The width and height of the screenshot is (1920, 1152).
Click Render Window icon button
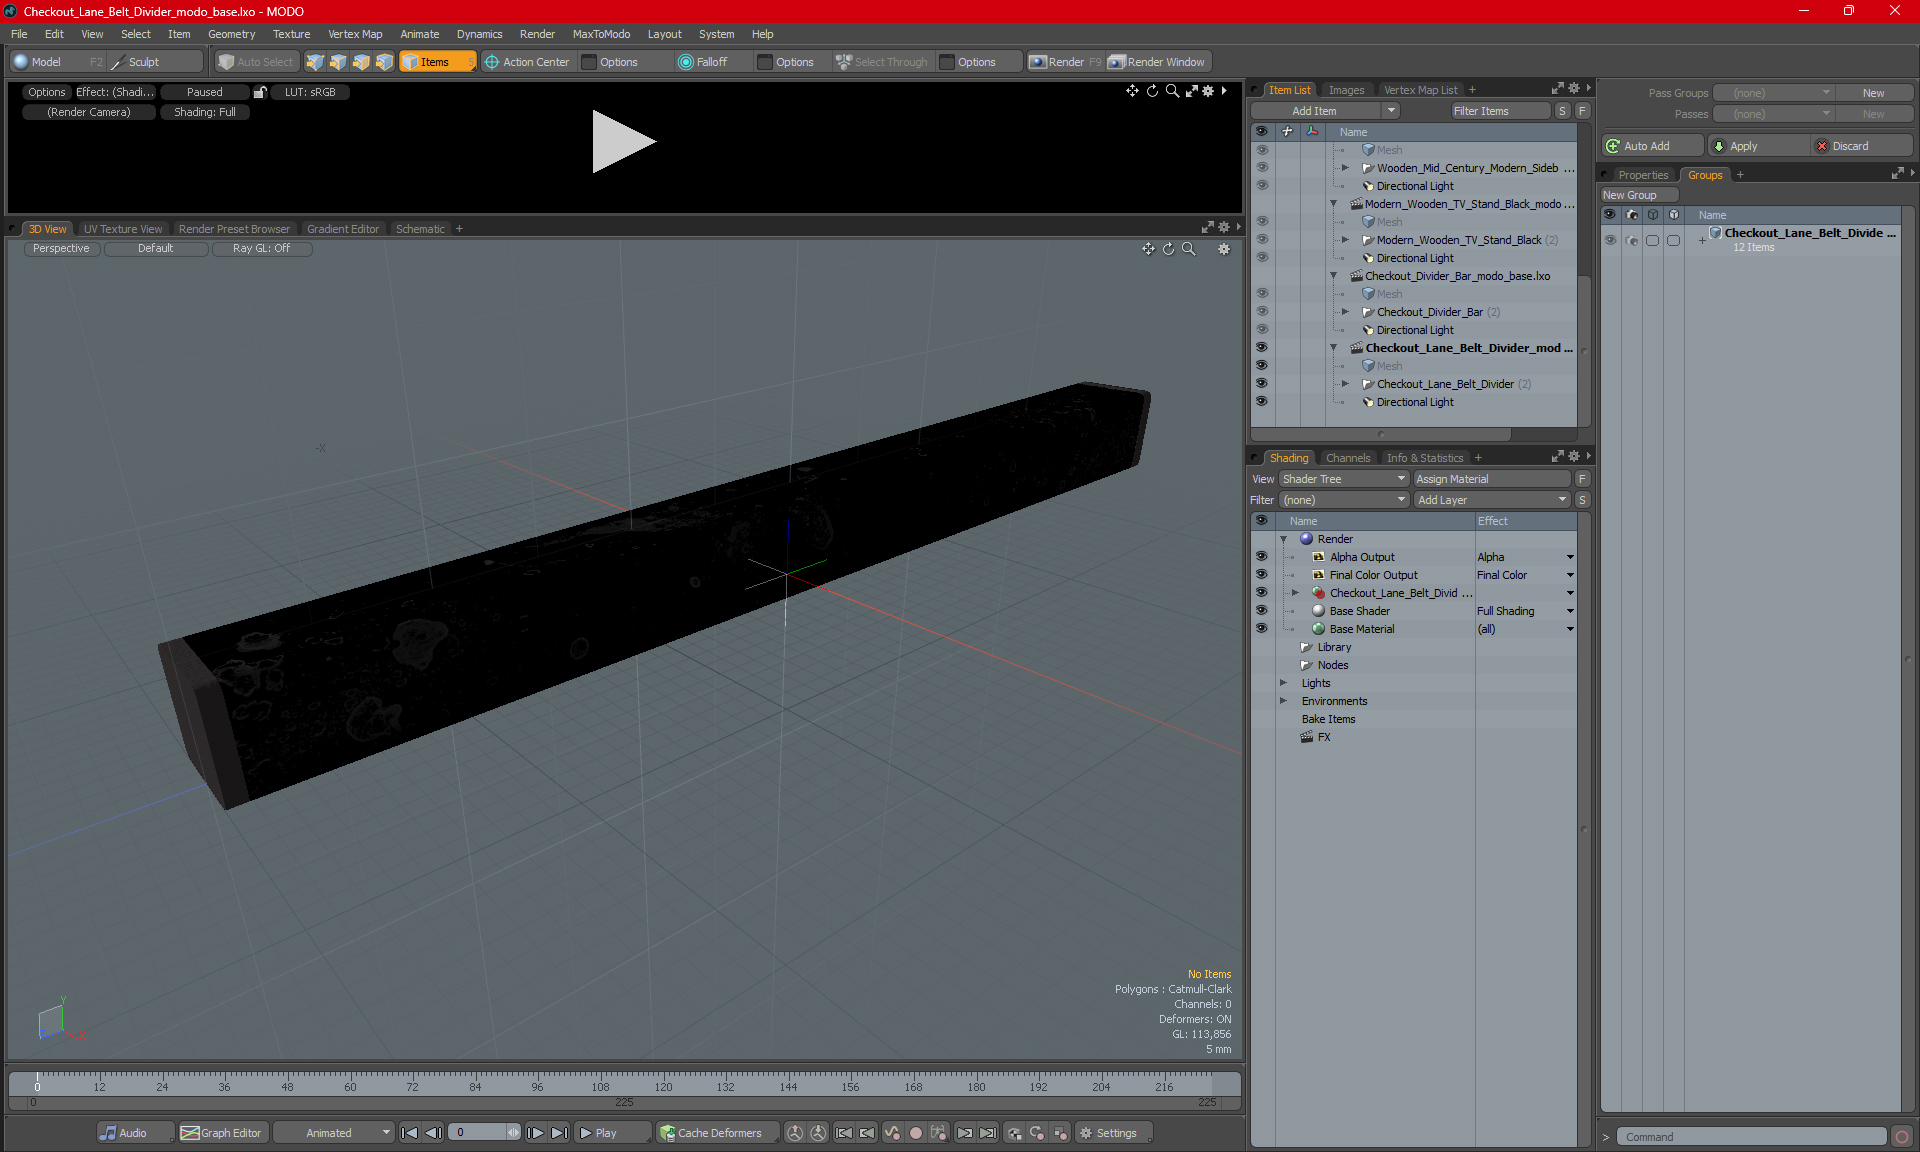[1158, 62]
